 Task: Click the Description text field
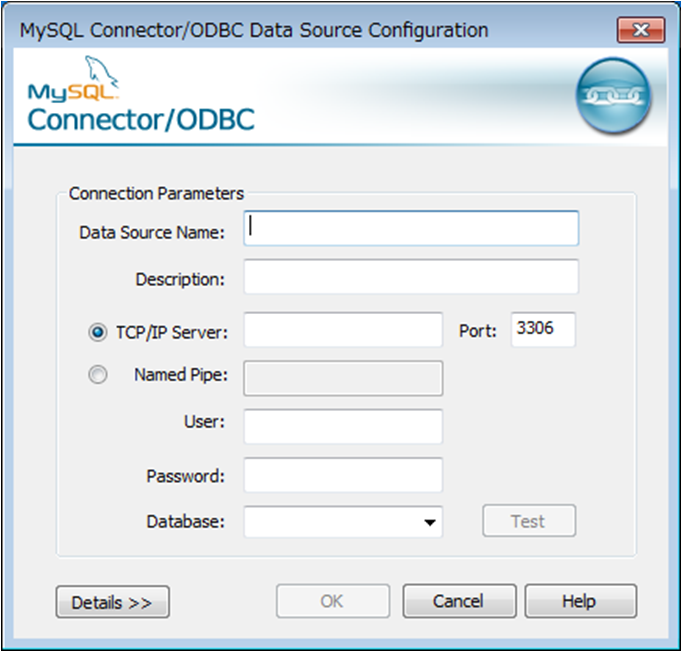click(x=411, y=277)
